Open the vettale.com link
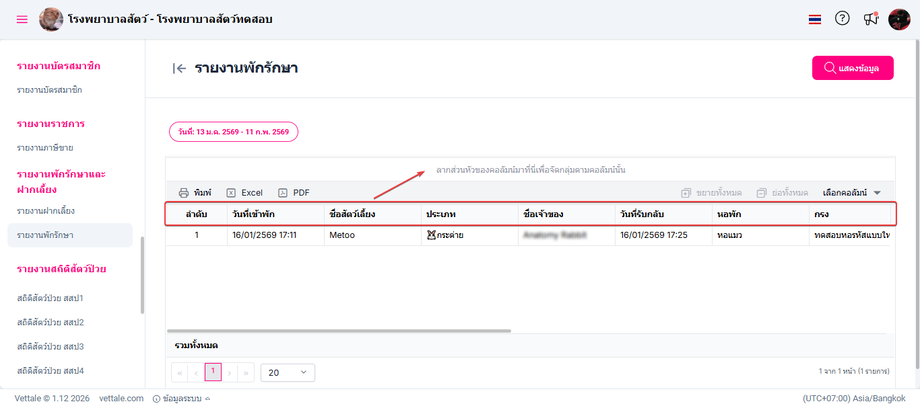920x408 pixels. point(121,398)
